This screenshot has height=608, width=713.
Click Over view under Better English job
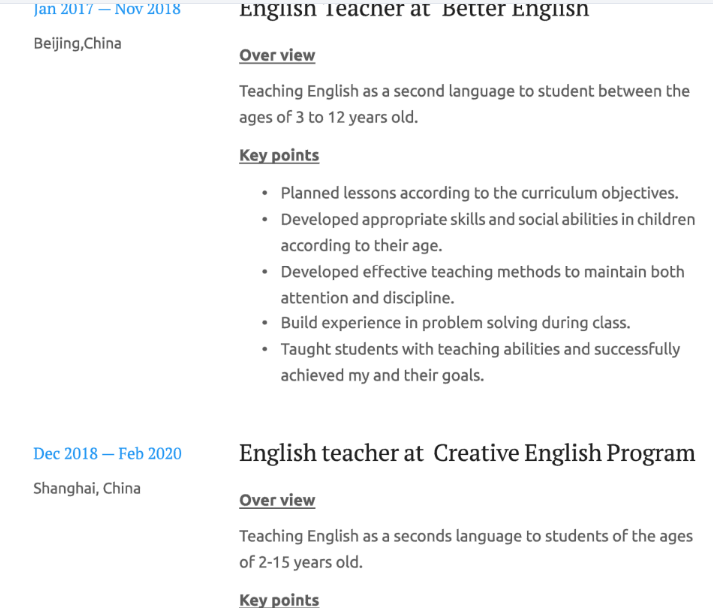pyautogui.click(x=277, y=56)
